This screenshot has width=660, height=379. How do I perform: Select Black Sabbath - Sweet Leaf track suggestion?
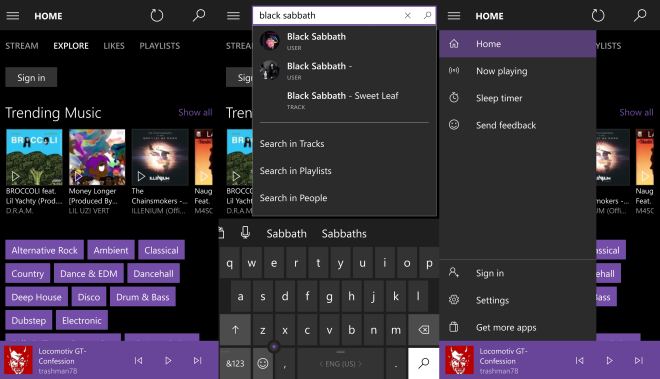coord(344,100)
